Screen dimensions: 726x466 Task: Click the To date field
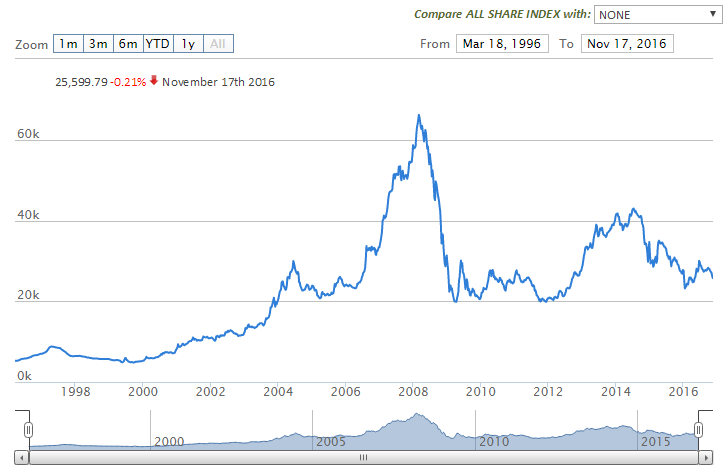pyautogui.click(x=627, y=44)
